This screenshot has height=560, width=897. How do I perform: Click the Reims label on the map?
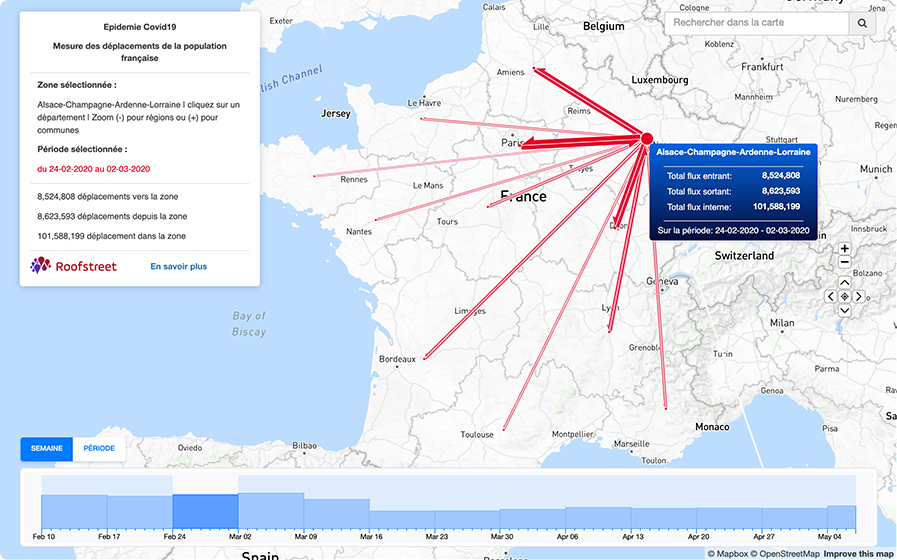pos(579,111)
